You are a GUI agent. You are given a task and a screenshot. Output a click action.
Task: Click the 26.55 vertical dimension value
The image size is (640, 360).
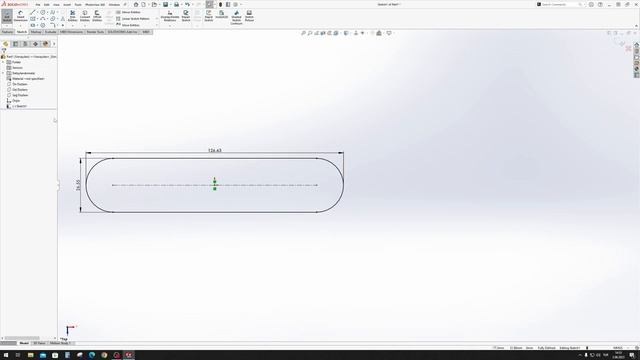(x=78, y=185)
